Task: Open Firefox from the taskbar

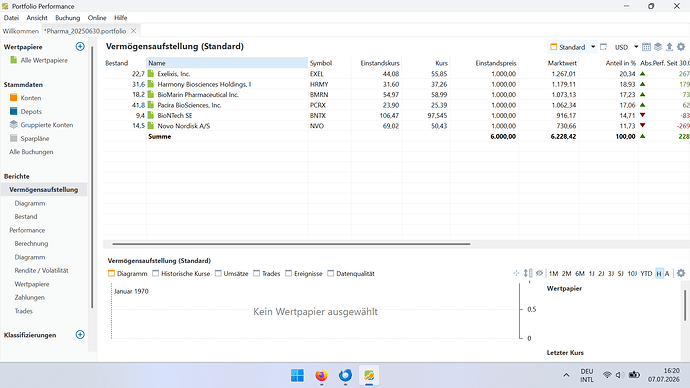Action: [321, 375]
